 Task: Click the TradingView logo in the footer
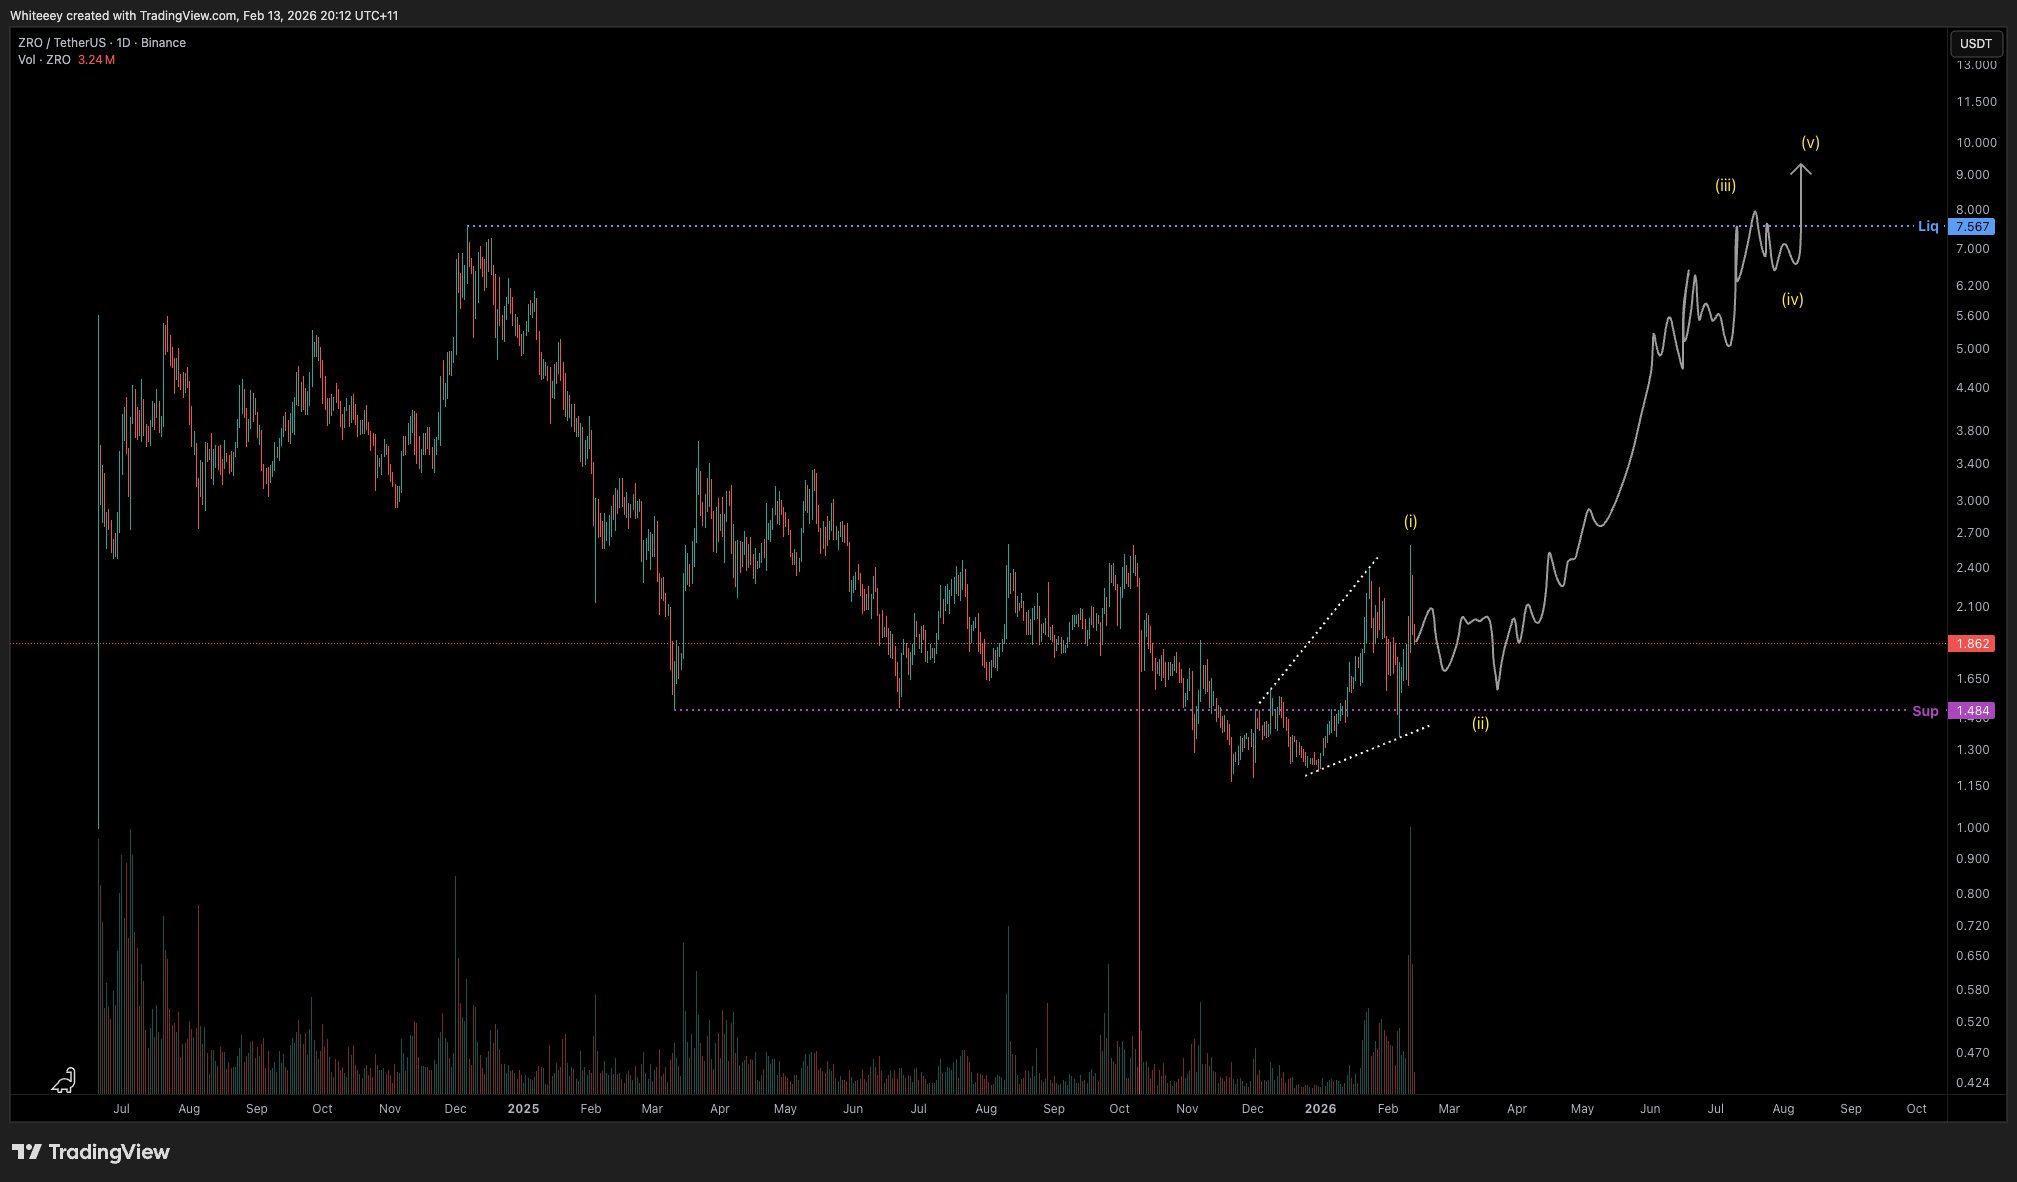tap(91, 1152)
